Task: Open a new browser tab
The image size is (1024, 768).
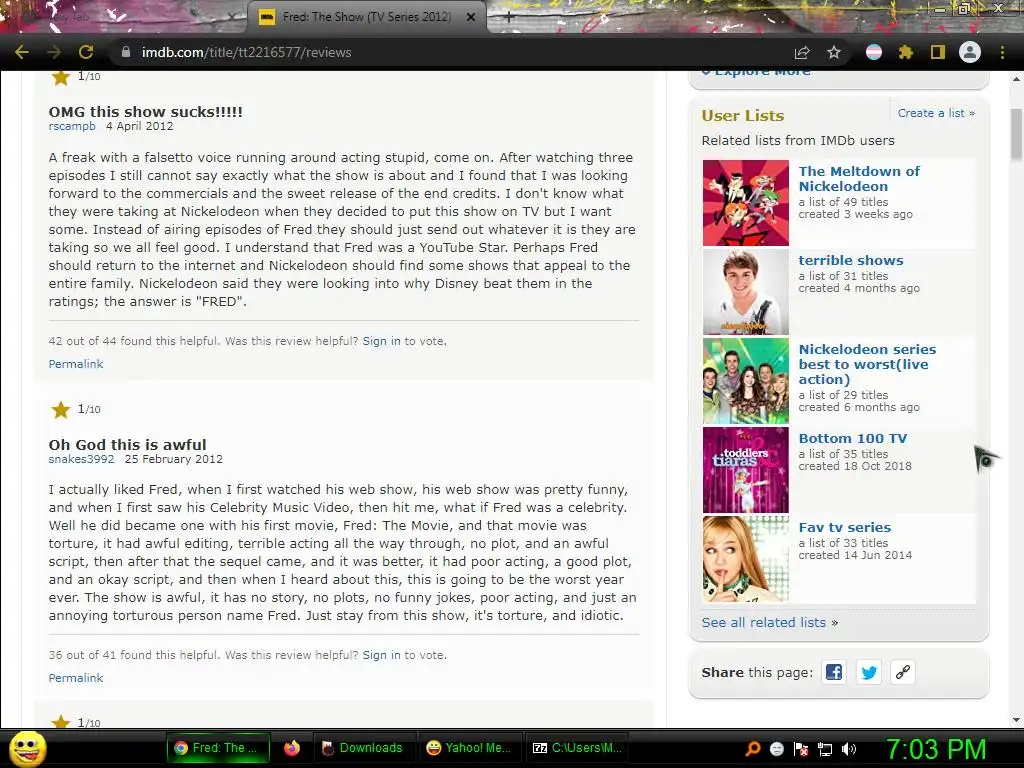Action: tap(509, 18)
